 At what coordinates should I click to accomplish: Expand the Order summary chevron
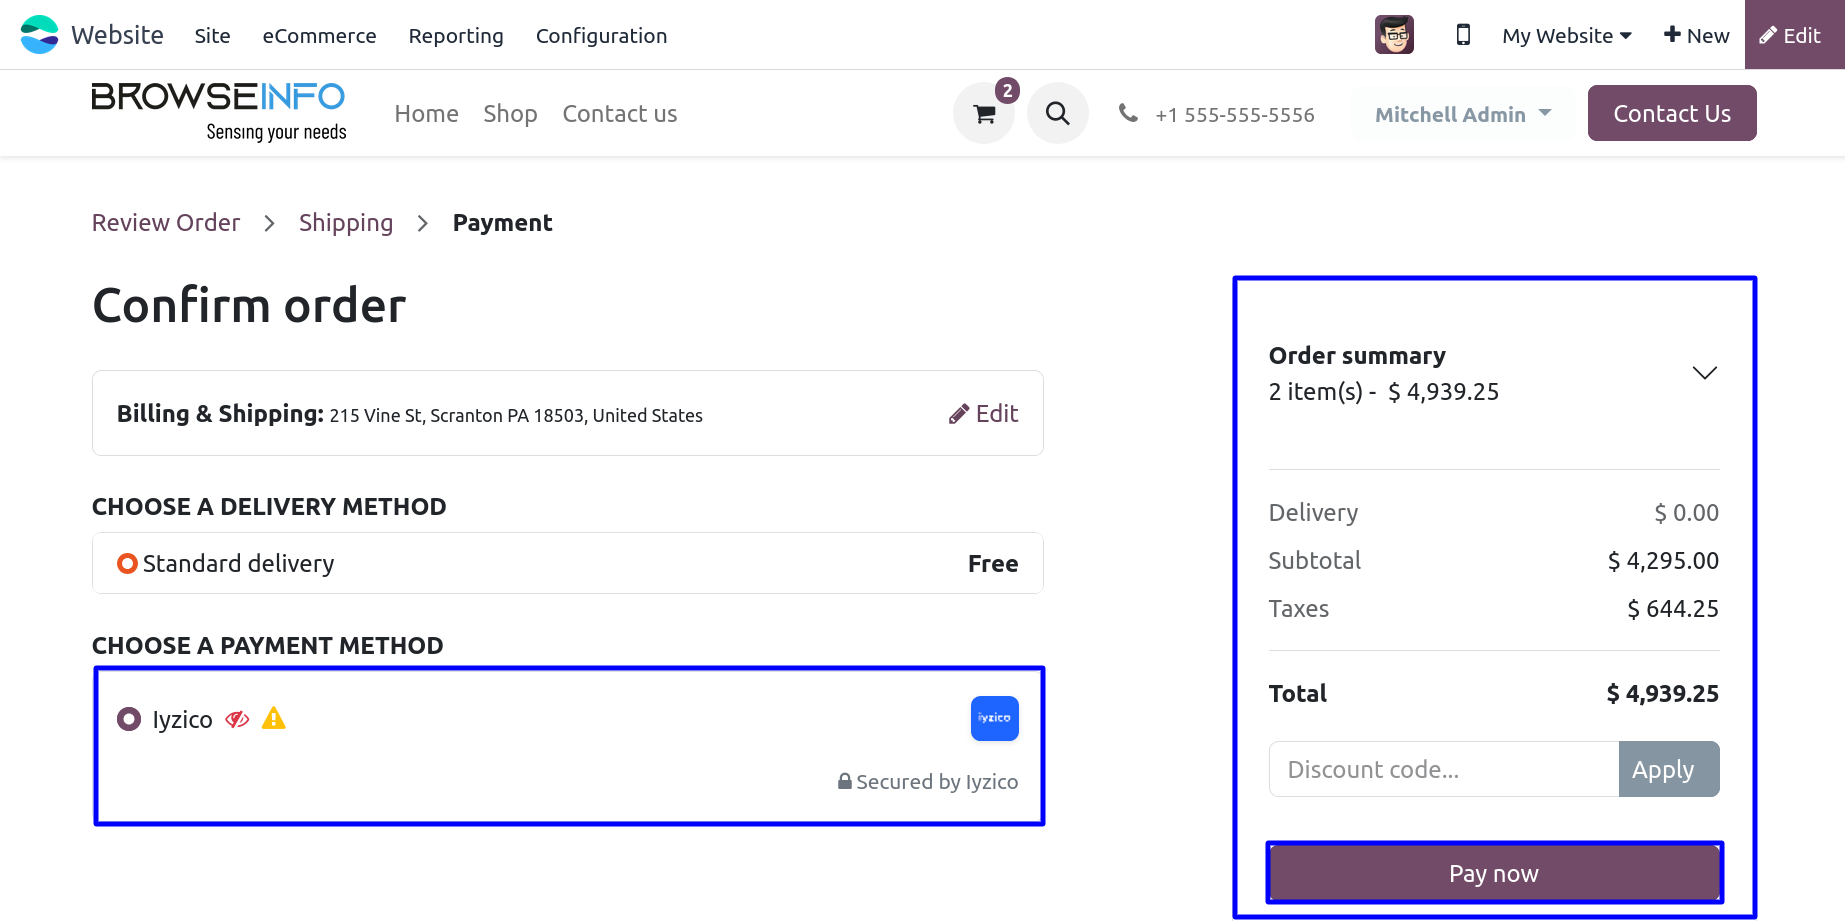[1705, 373]
